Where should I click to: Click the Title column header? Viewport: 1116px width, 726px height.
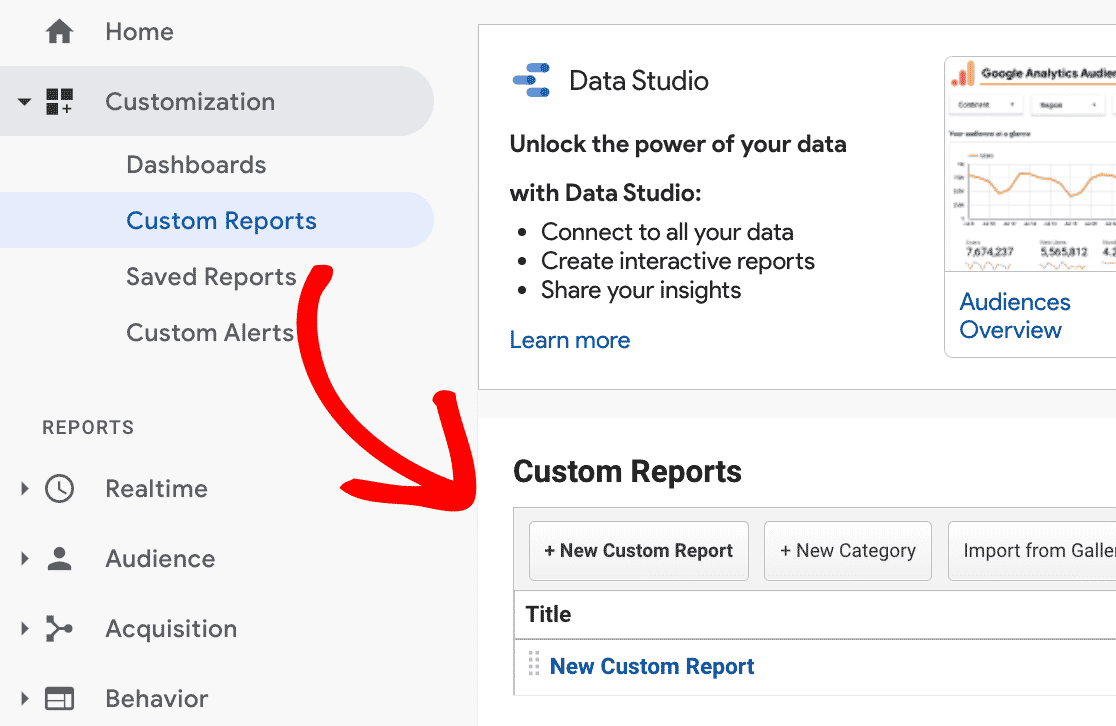click(548, 614)
